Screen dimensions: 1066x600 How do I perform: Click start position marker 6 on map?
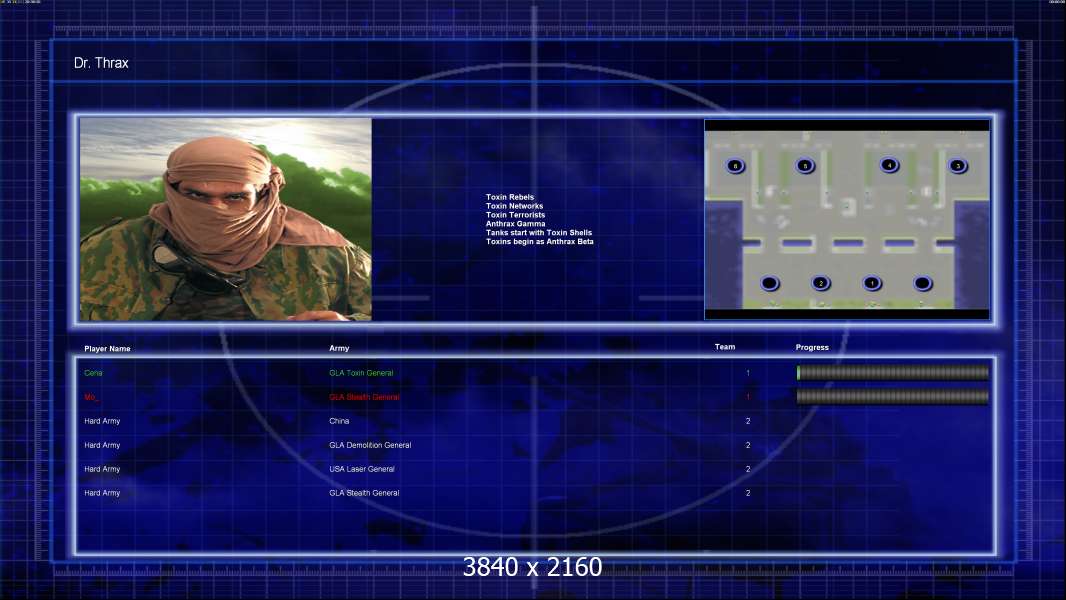point(735,166)
